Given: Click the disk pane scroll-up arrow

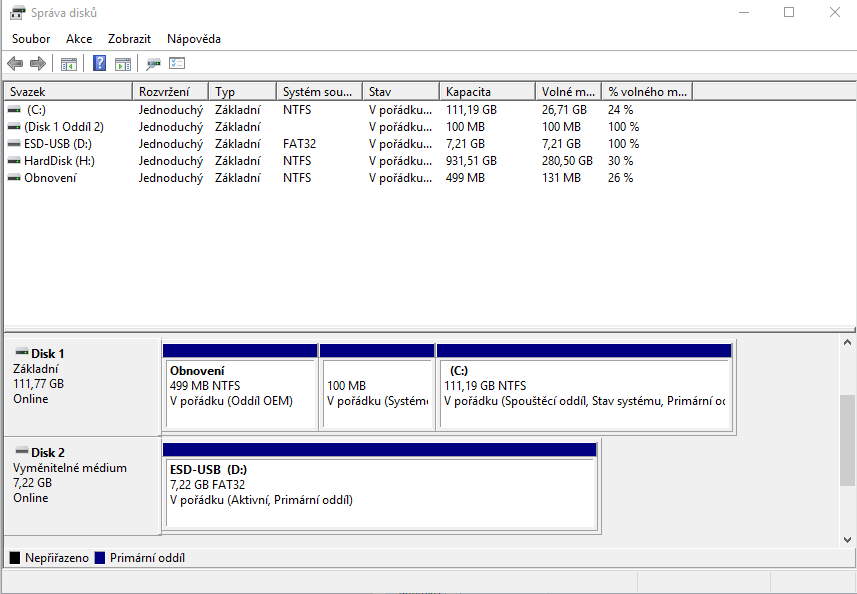Looking at the screenshot, I should pyautogui.click(x=847, y=343).
